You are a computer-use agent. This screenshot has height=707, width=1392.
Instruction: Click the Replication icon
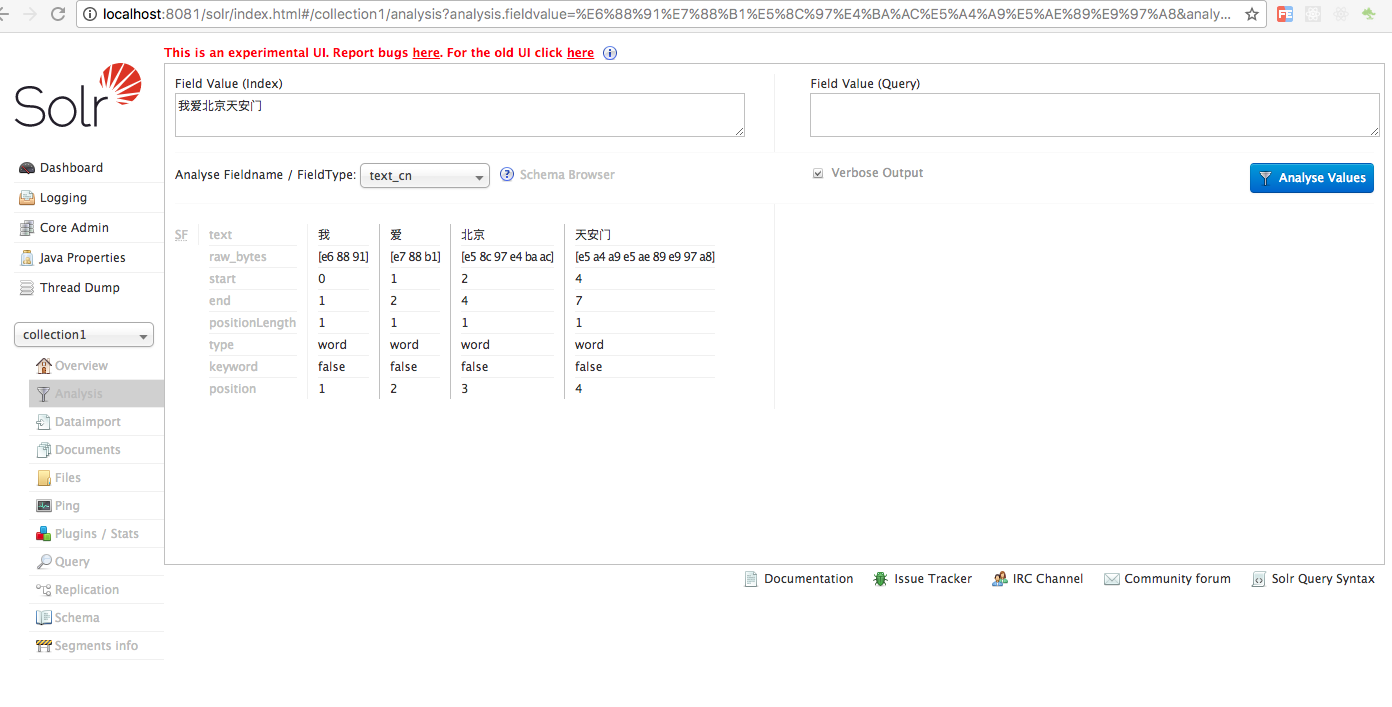click(44, 590)
